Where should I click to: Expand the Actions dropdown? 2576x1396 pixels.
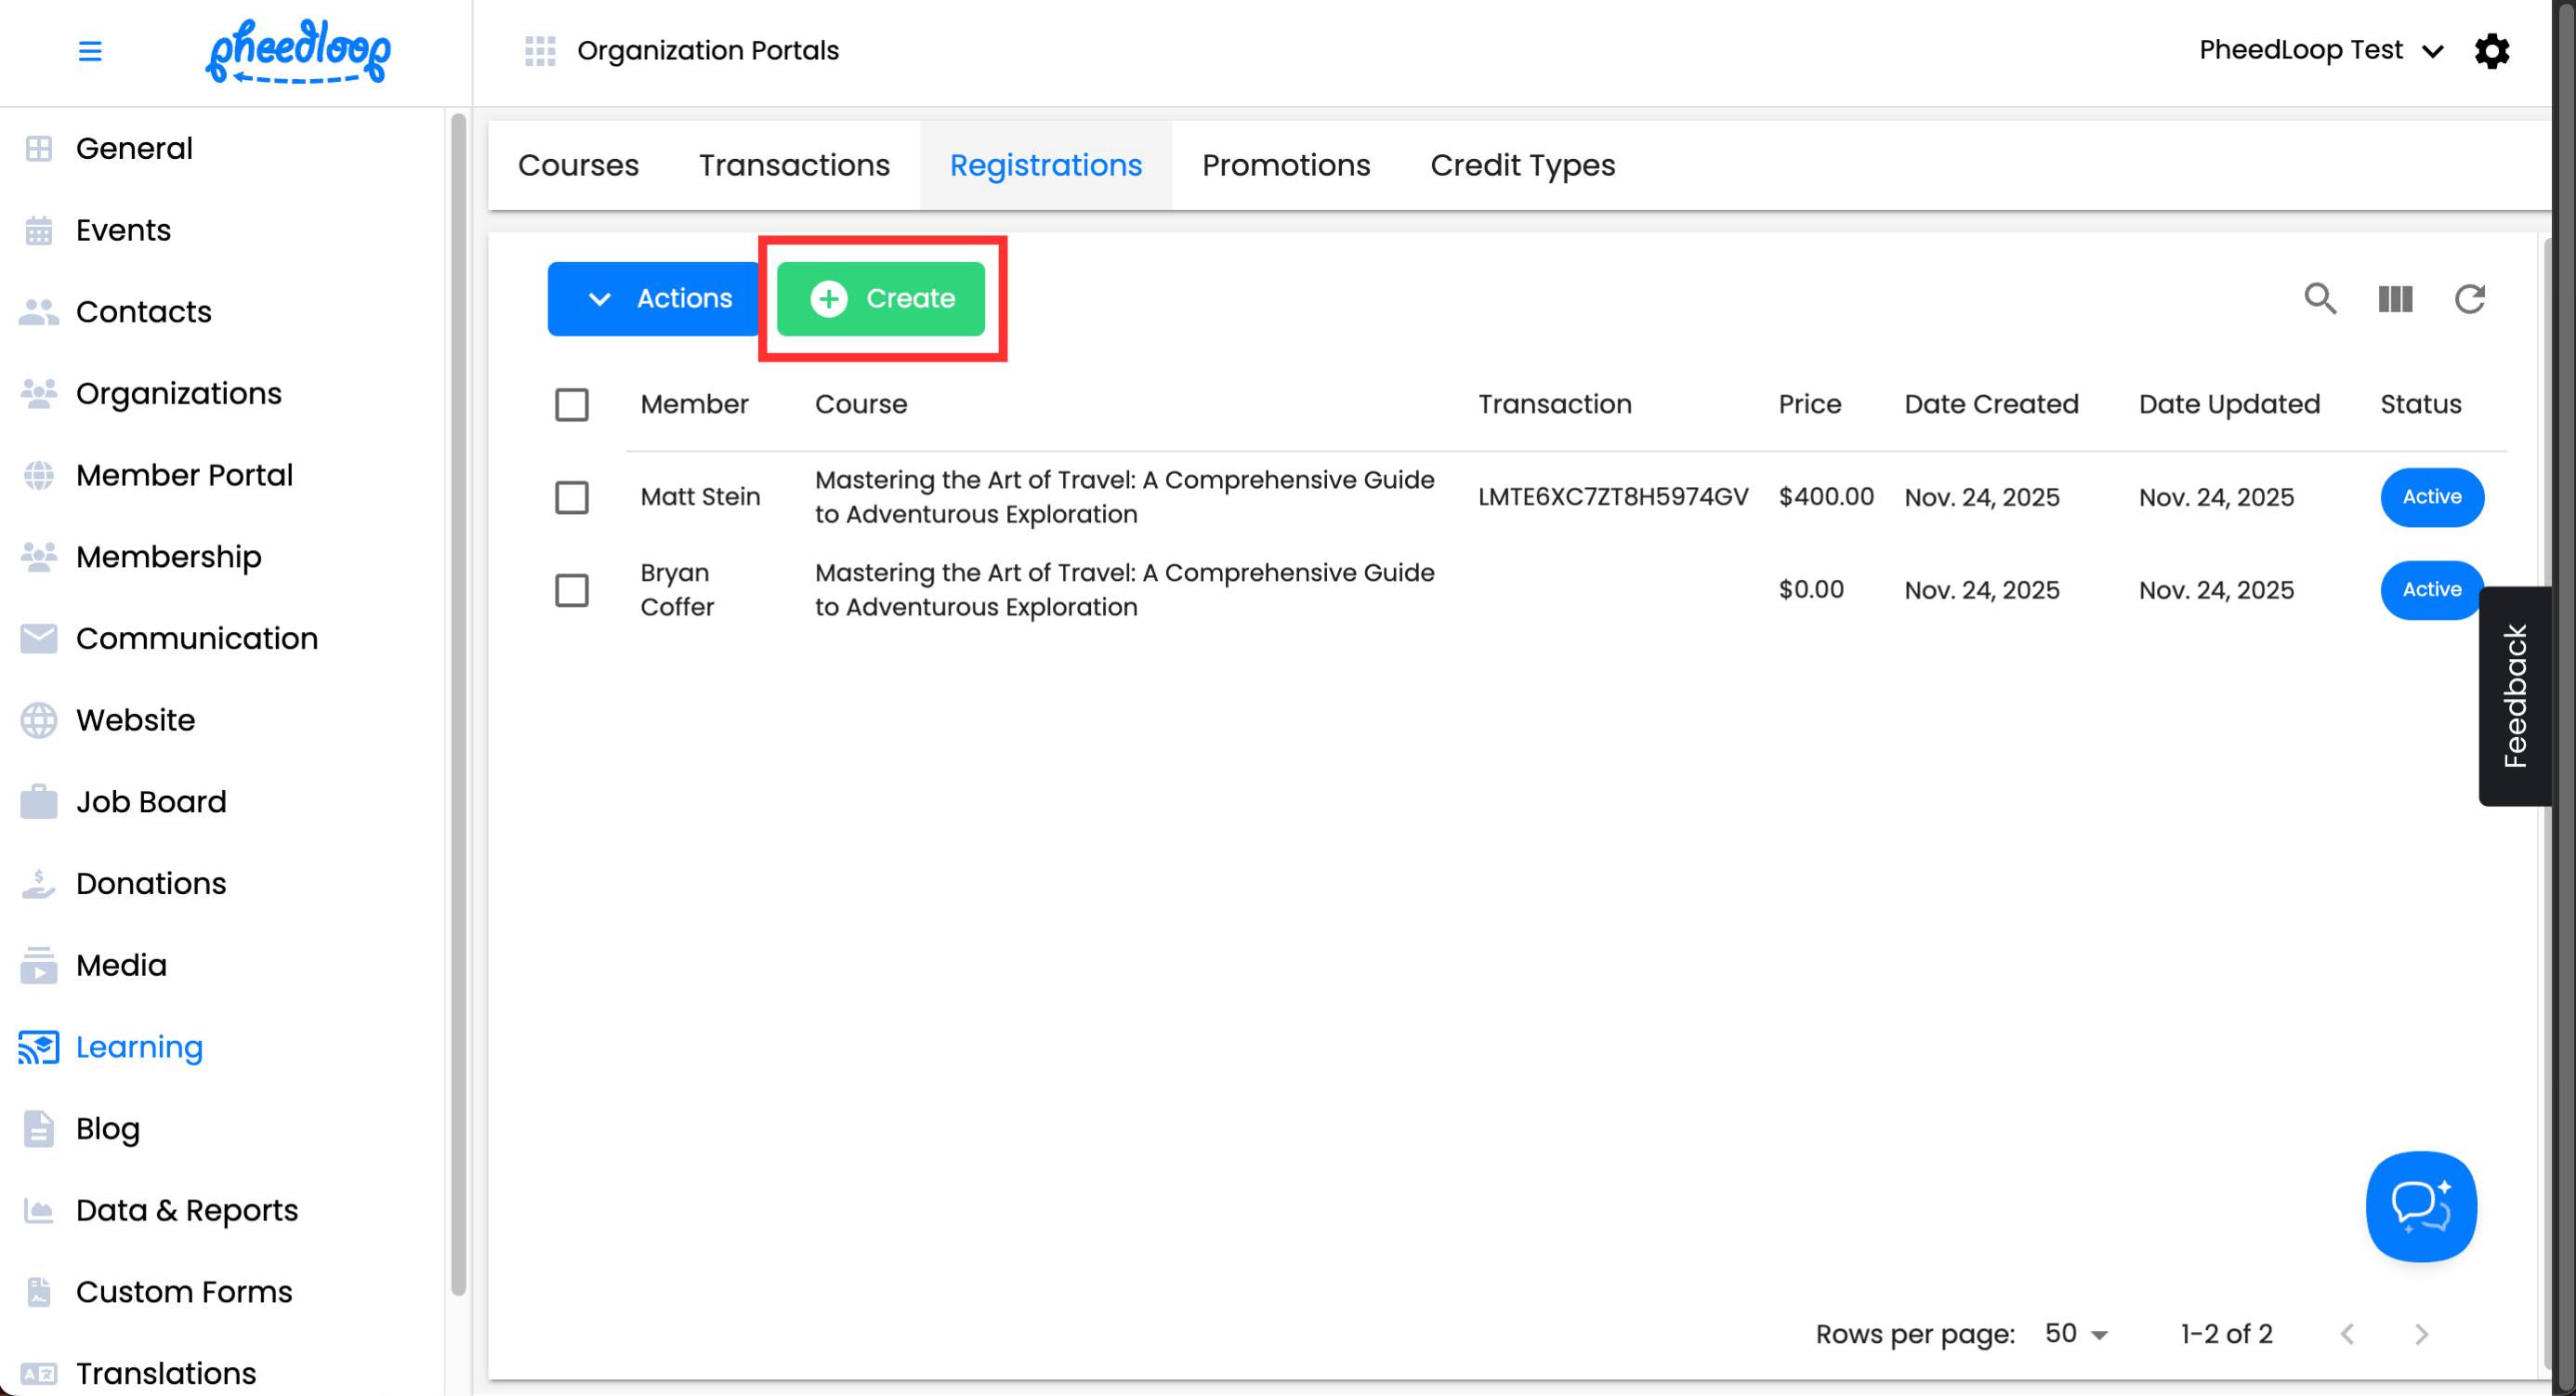[655, 298]
